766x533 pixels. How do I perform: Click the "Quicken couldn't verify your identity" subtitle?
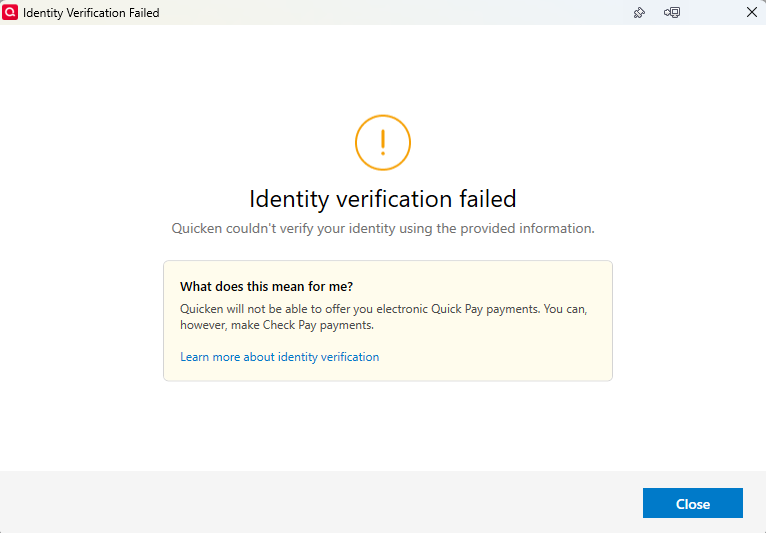[383, 228]
